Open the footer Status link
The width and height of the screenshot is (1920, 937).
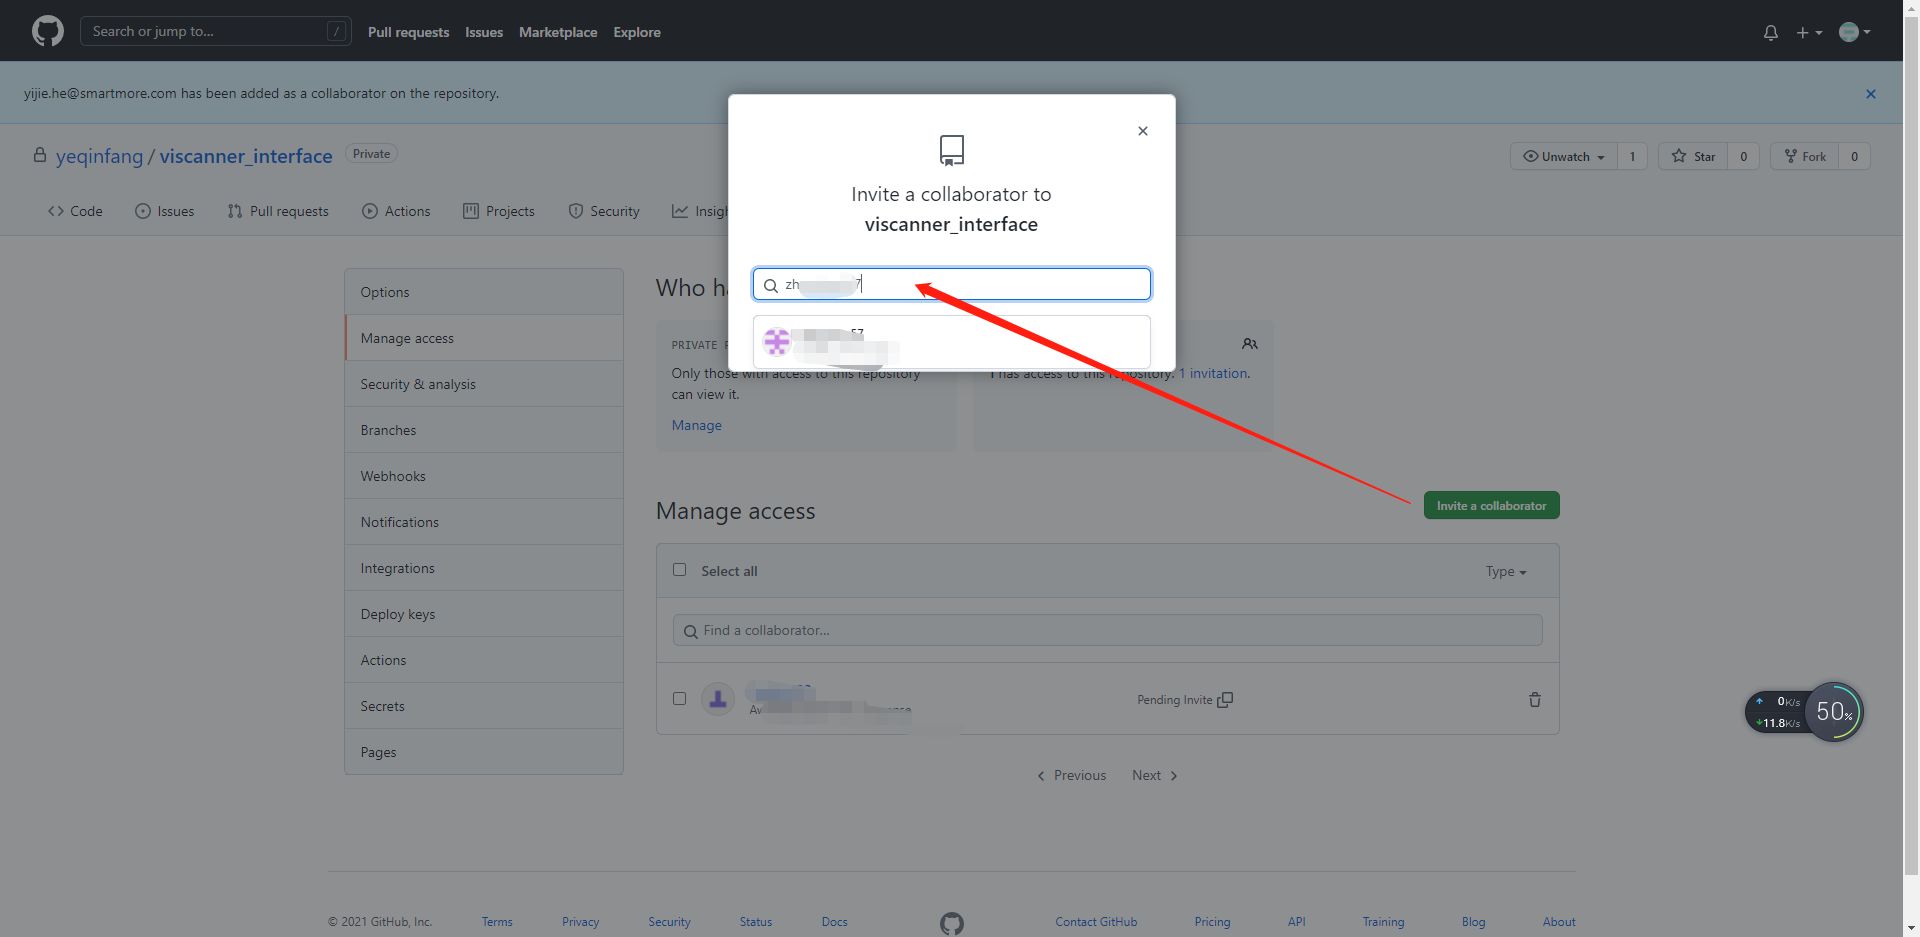click(756, 922)
